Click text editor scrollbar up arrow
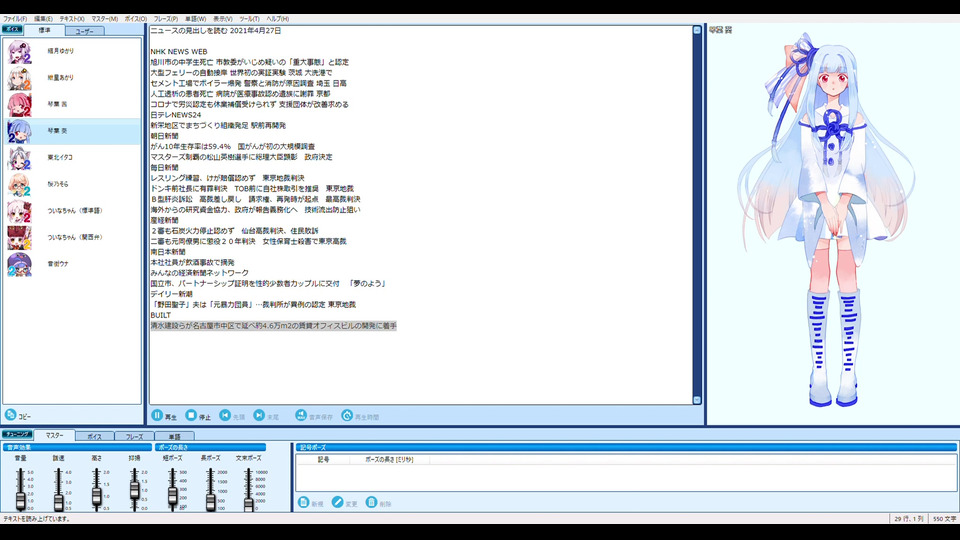The height and width of the screenshot is (540, 960). pos(697,30)
